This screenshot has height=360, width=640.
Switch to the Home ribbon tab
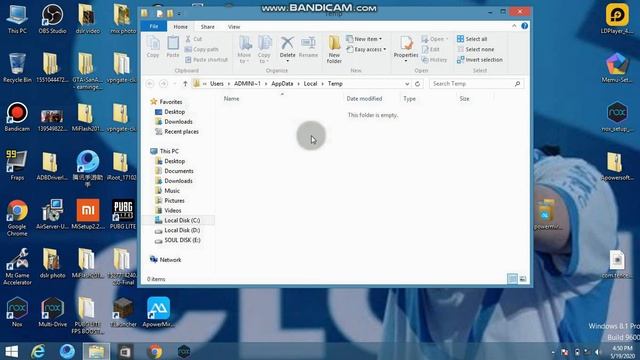(x=180, y=27)
